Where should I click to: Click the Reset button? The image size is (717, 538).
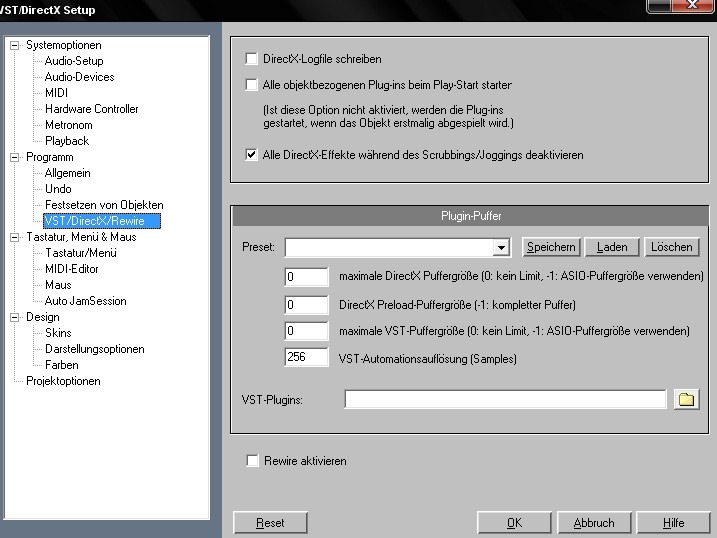point(270,522)
